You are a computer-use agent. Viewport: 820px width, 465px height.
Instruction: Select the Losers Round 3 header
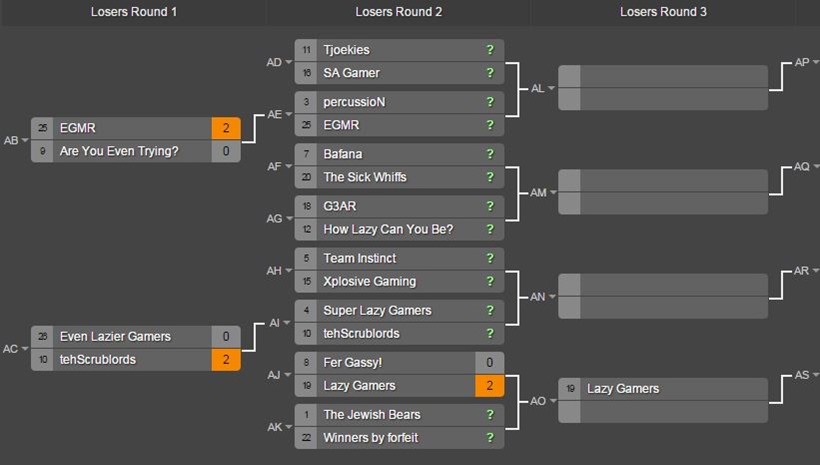(x=663, y=12)
